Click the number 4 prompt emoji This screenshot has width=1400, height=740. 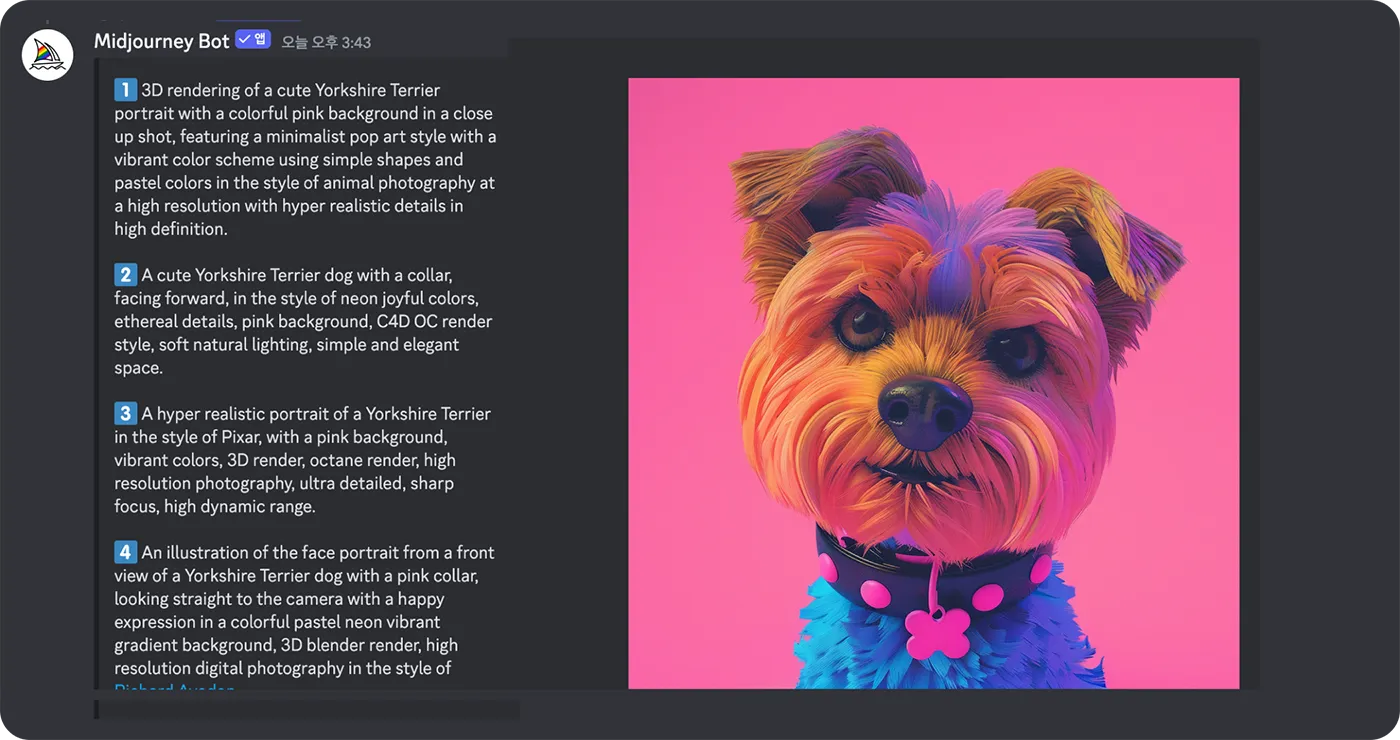click(x=125, y=552)
